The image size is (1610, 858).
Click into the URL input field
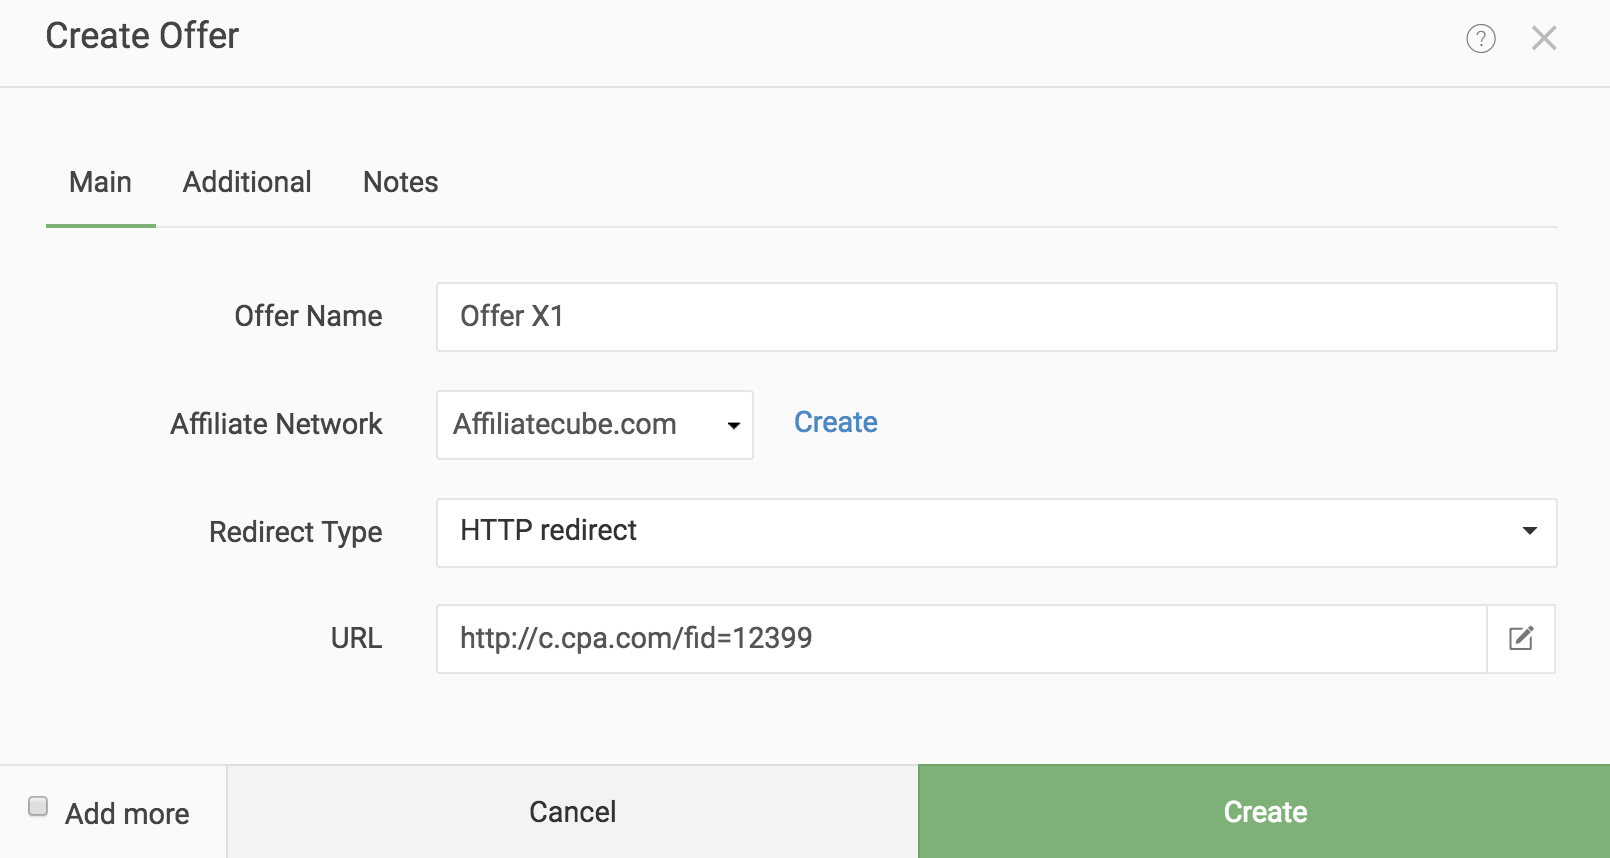pos(962,638)
